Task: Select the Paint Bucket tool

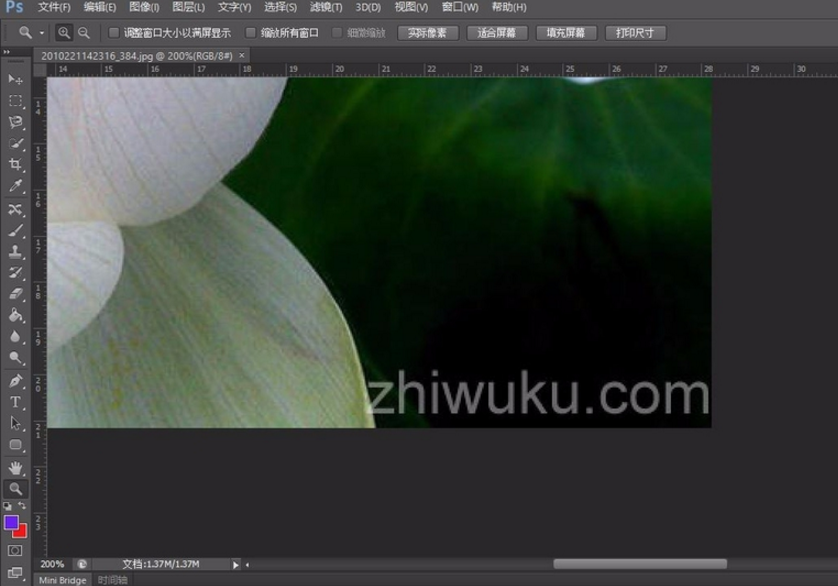Action: pyautogui.click(x=15, y=315)
